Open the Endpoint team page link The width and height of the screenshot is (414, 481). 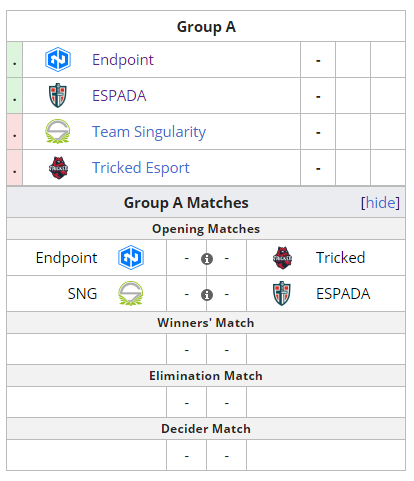click(x=123, y=60)
